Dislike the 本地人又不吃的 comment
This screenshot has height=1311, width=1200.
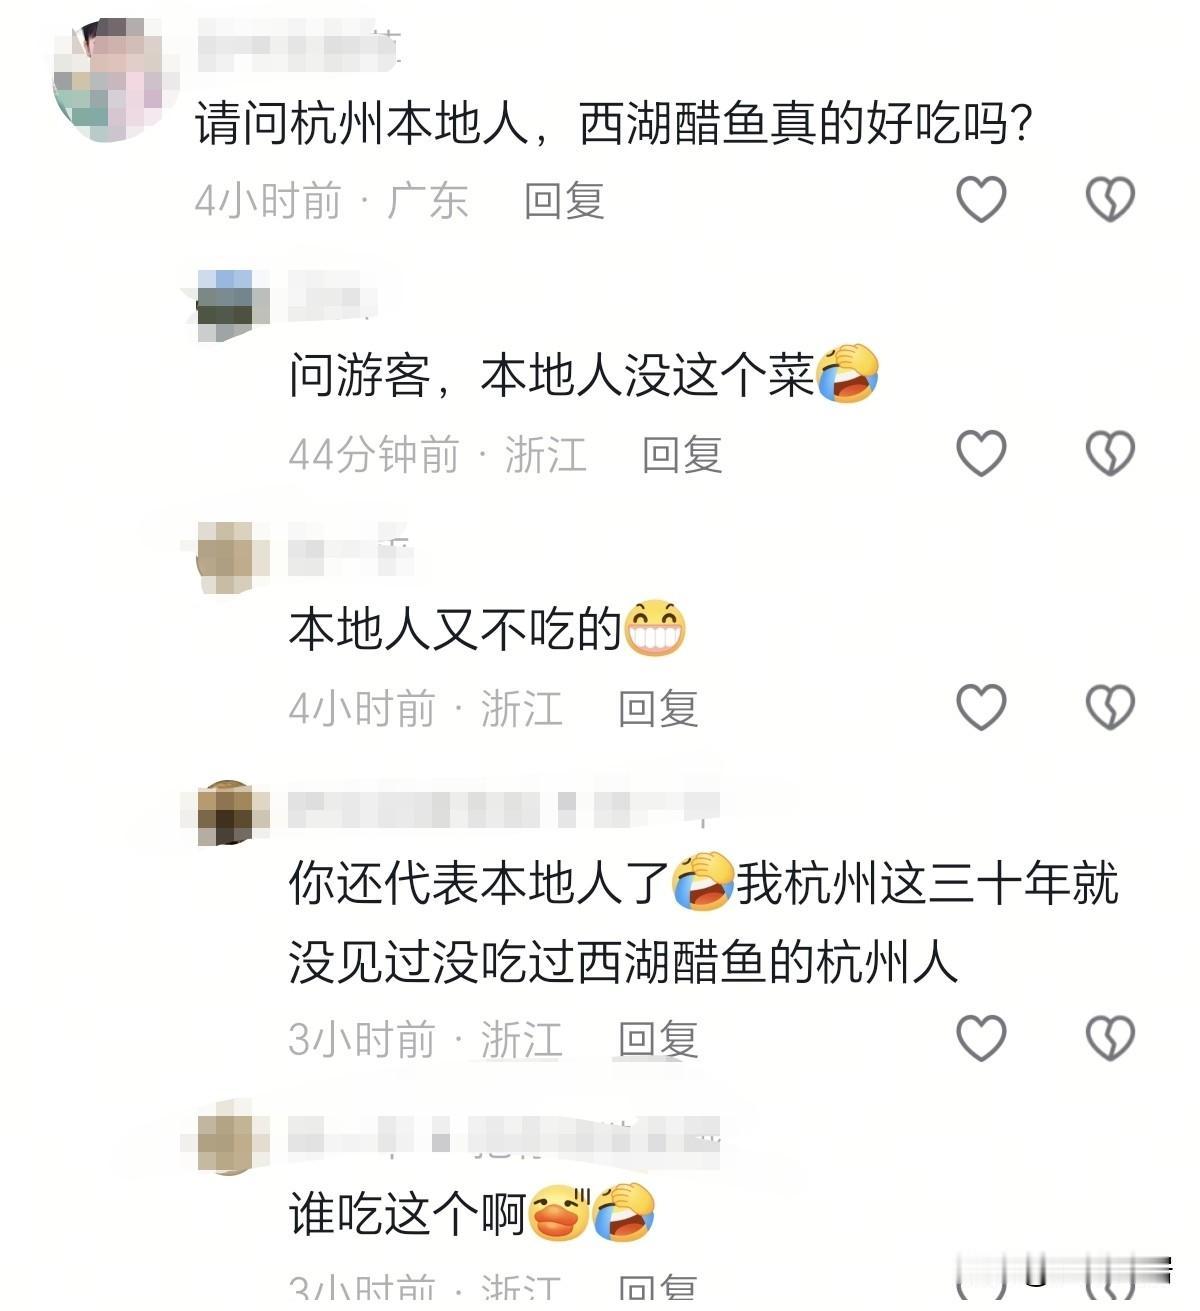pyautogui.click(x=1110, y=707)
